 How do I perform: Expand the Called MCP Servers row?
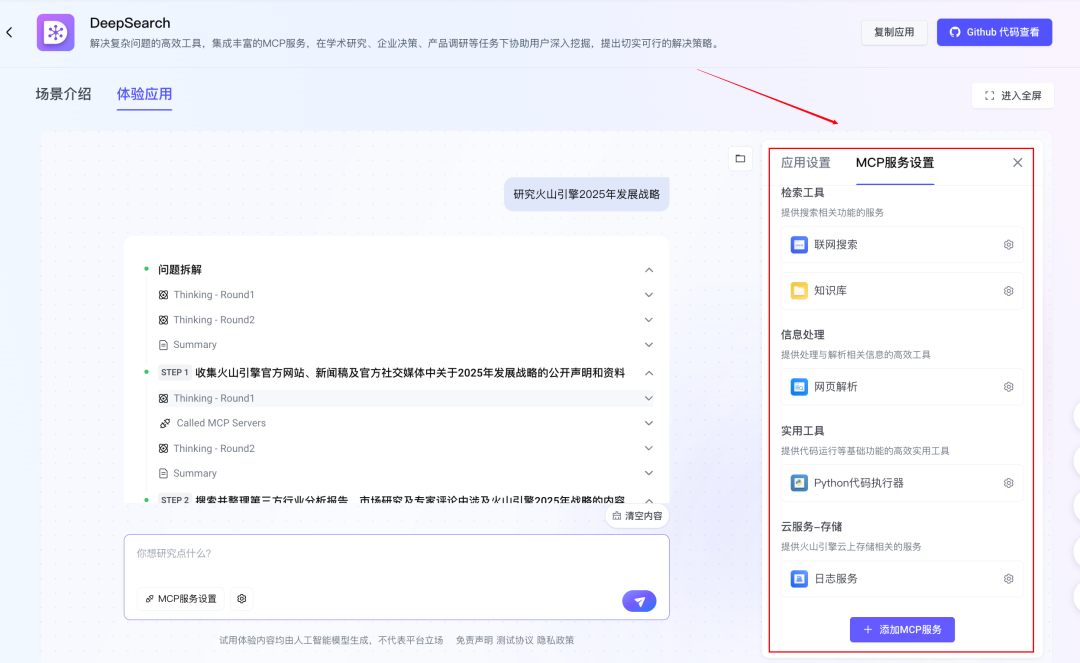(x=649, y=423)
